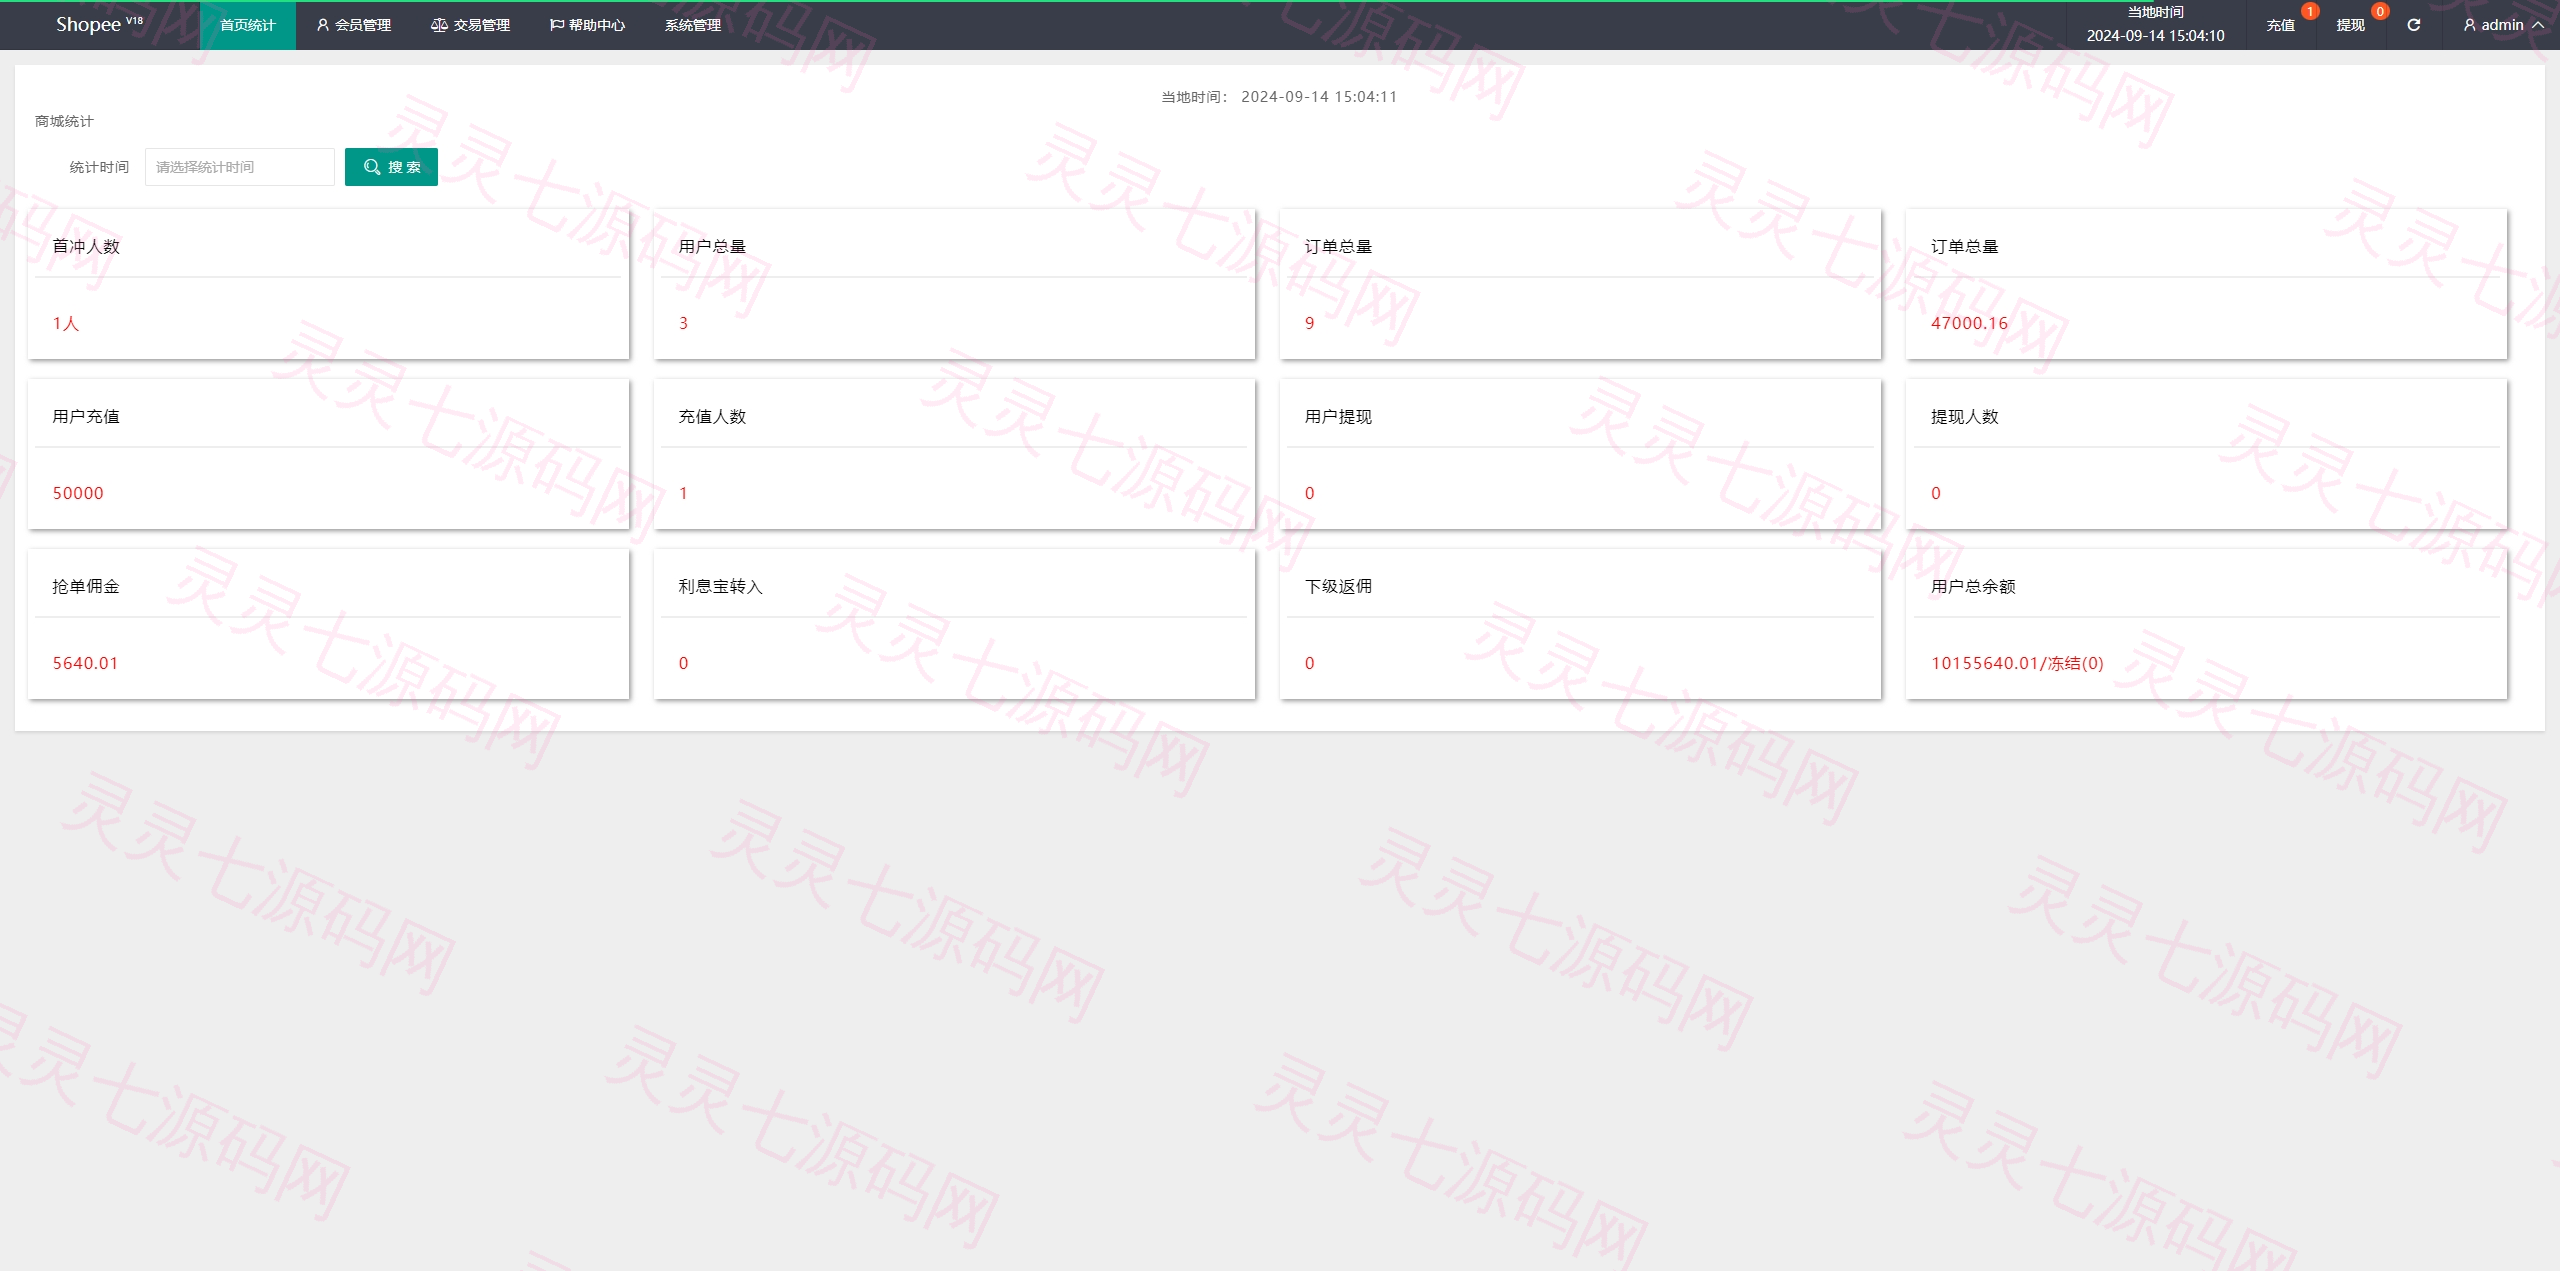Click the 提现人数 card title
The width and height of the screenshot is (2560, 1271).
coord(1964,416)
